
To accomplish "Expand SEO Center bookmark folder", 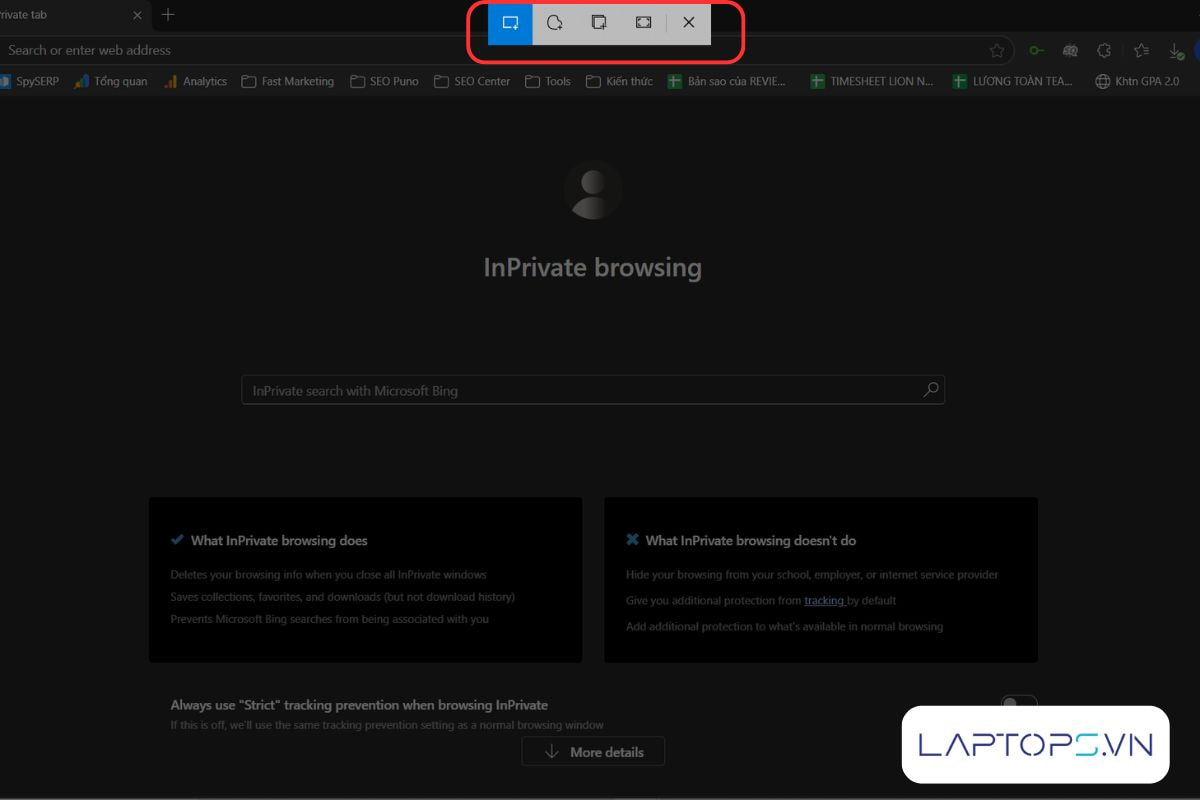I will coord(472,81).
